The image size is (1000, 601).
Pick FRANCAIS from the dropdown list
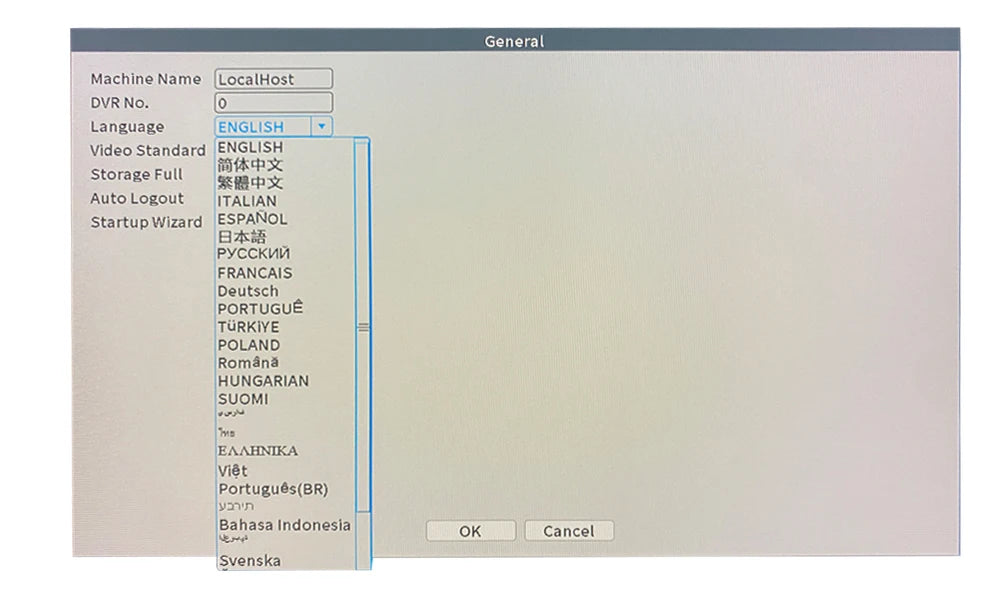point(255,273)
